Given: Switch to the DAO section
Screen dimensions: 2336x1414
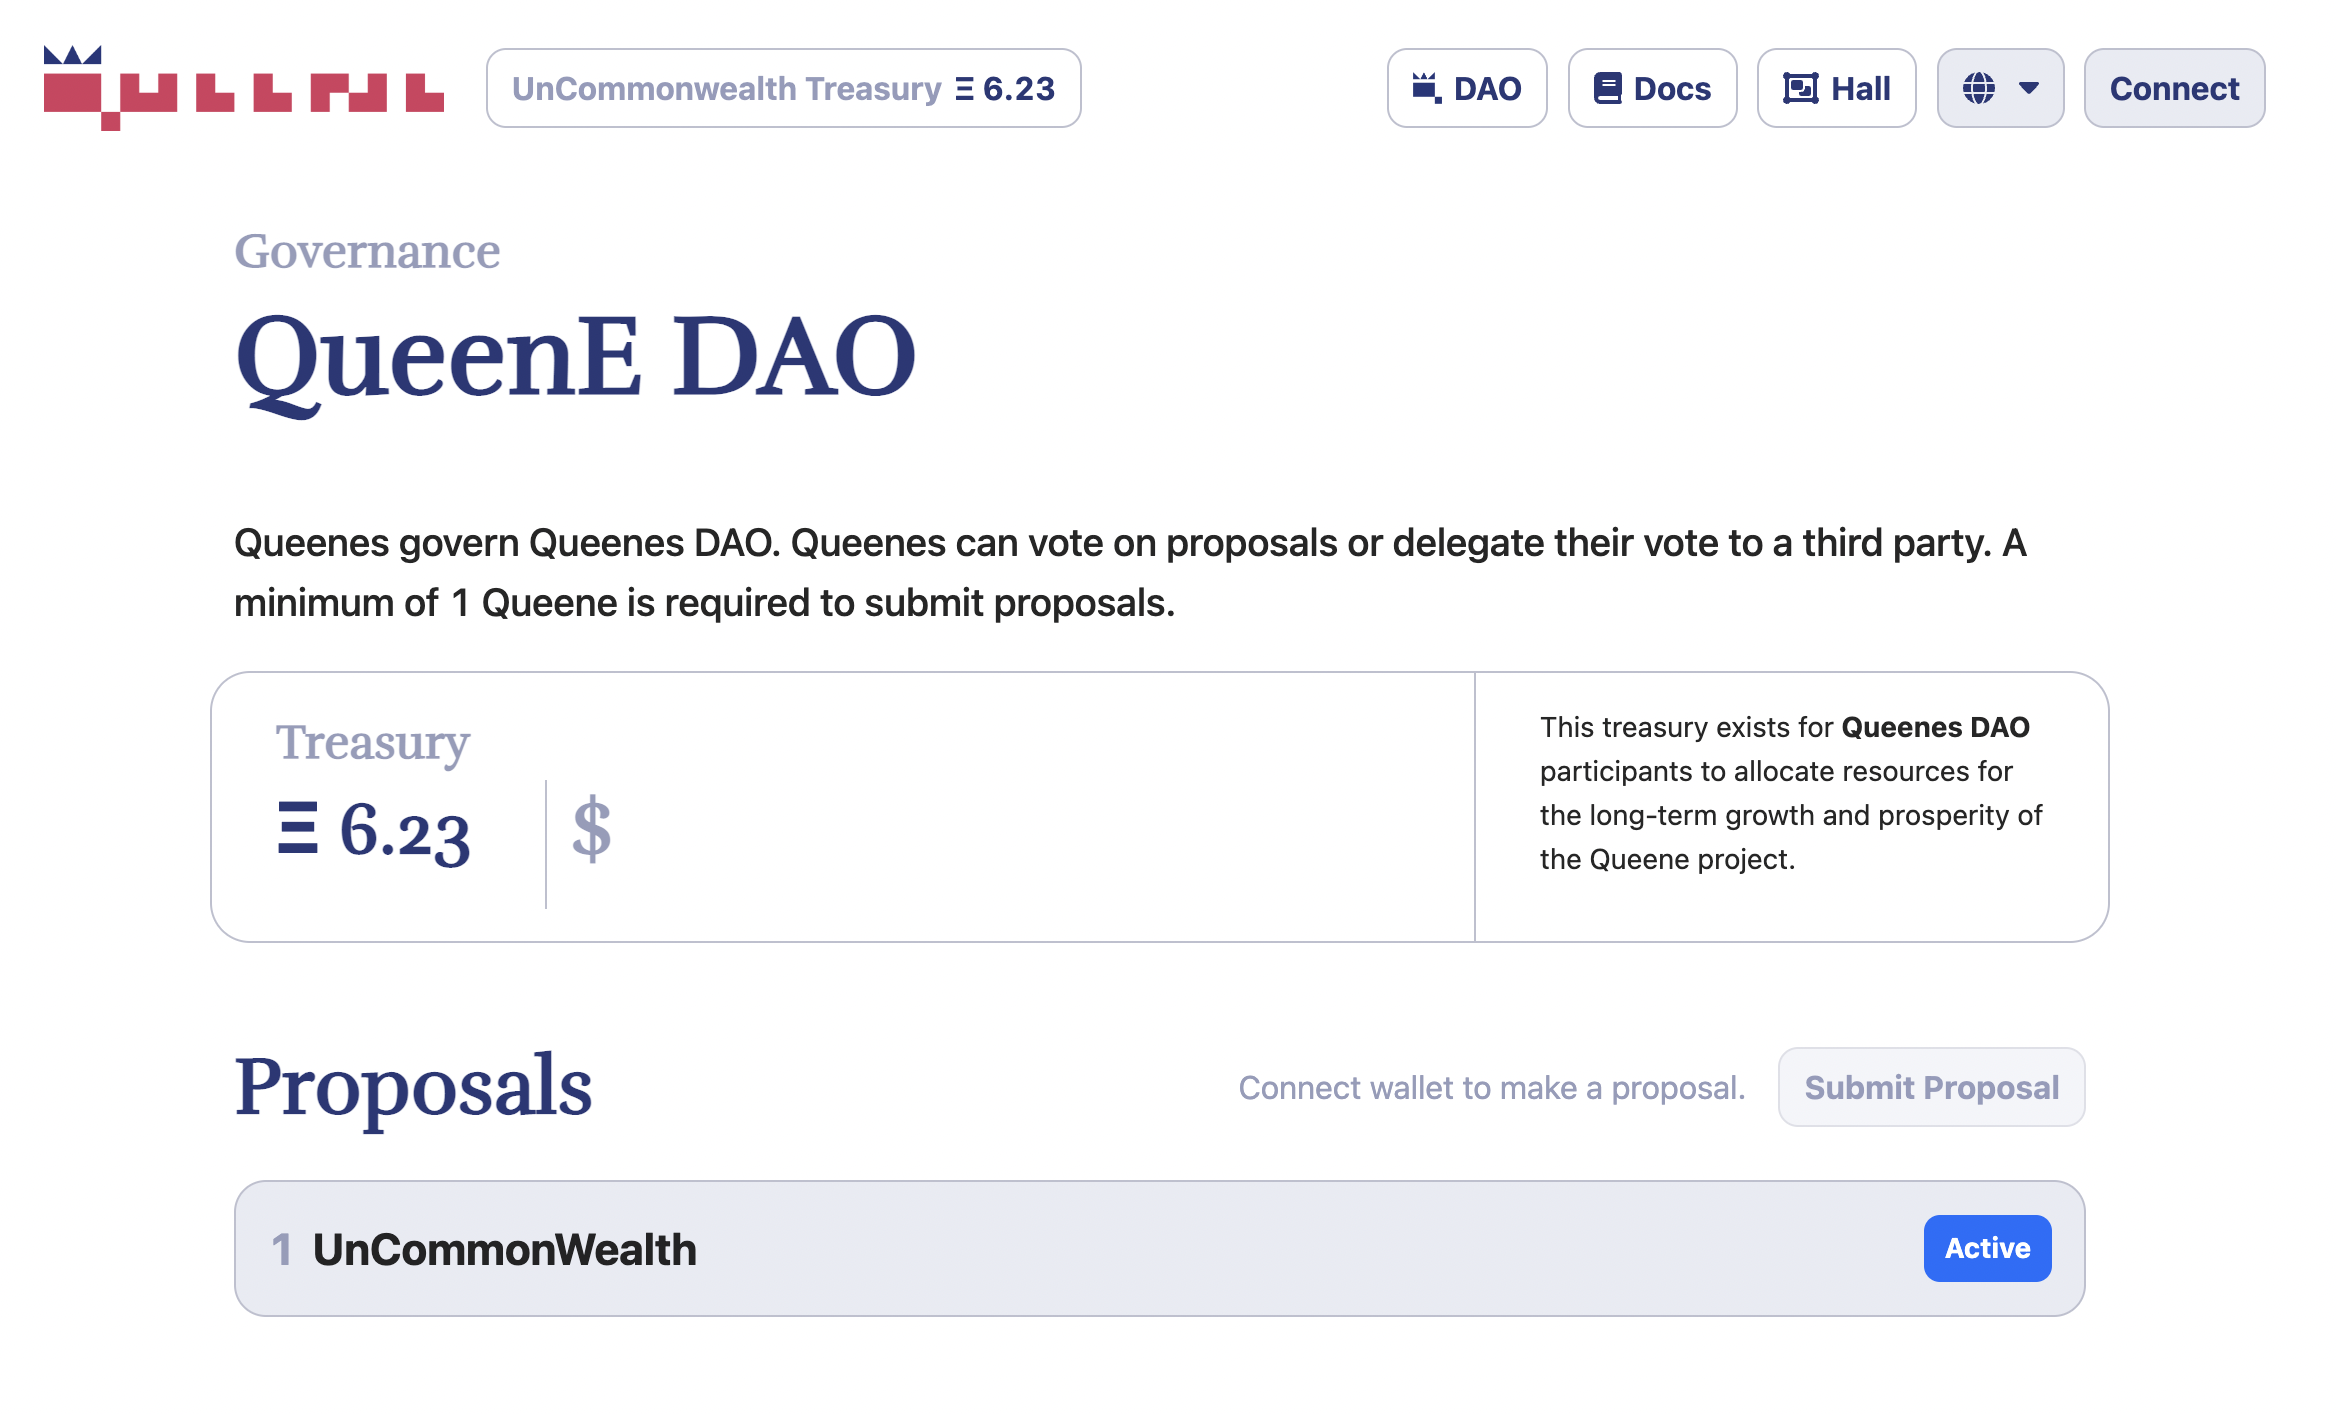Looking at the screenshot, I should (x=1468, y=88).
